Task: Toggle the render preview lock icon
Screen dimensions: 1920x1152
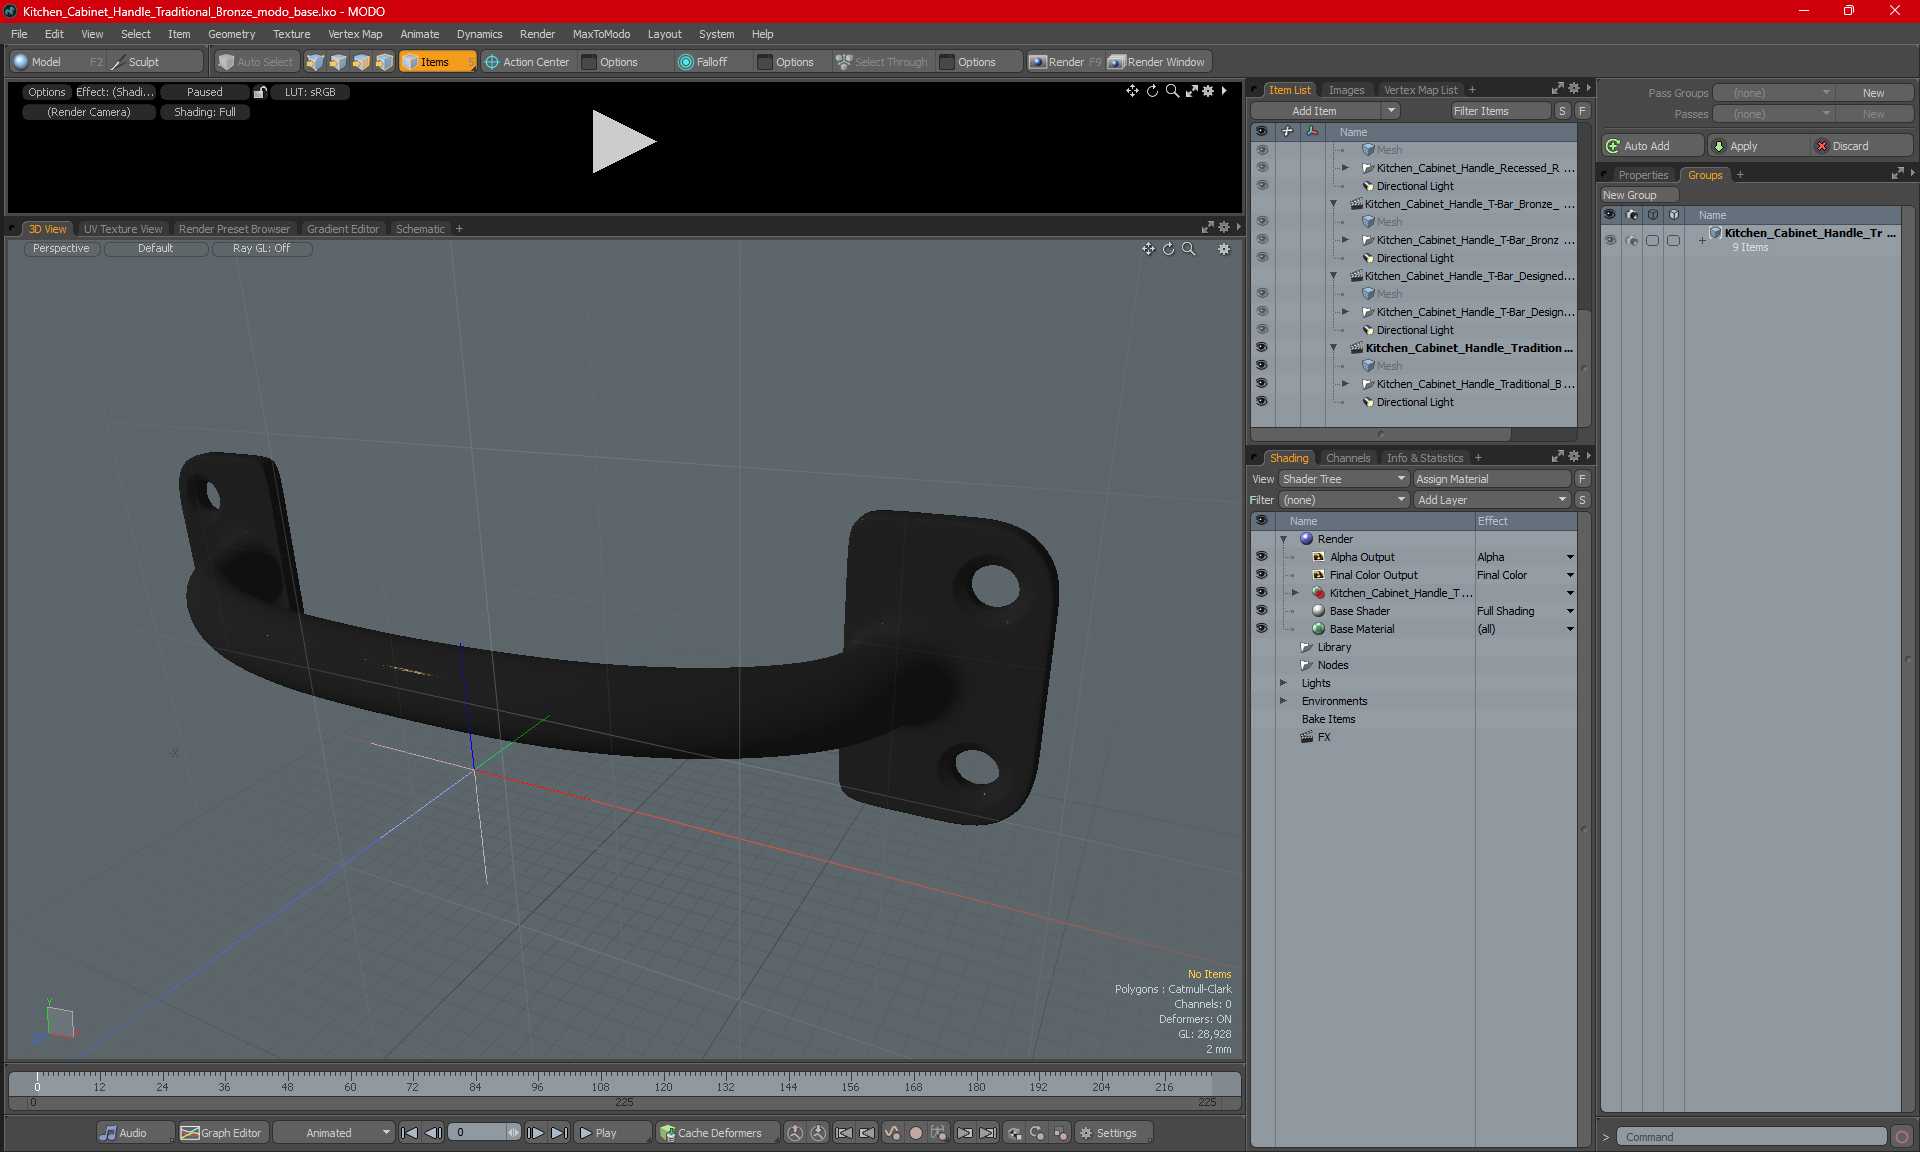Action: pos(260,92)
